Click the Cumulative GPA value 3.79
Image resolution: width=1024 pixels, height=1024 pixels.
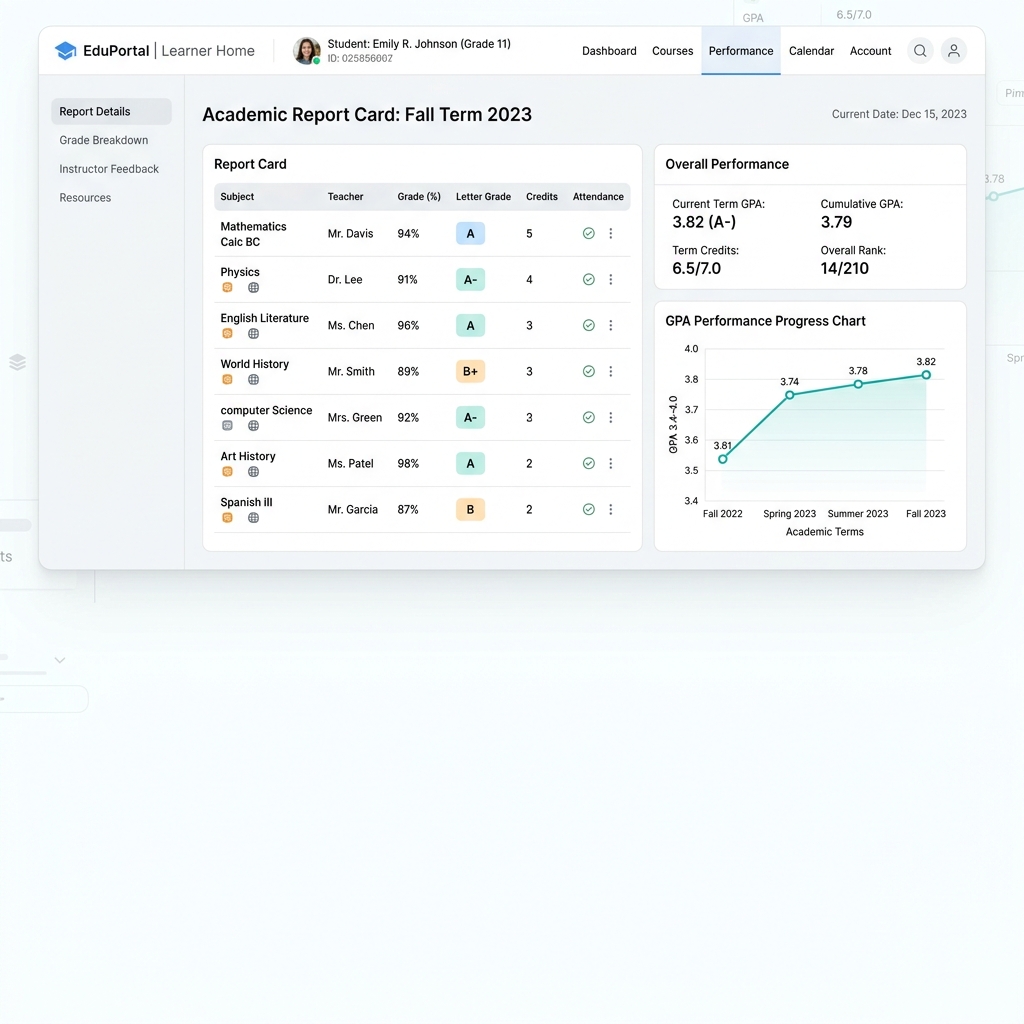[836, 222]
